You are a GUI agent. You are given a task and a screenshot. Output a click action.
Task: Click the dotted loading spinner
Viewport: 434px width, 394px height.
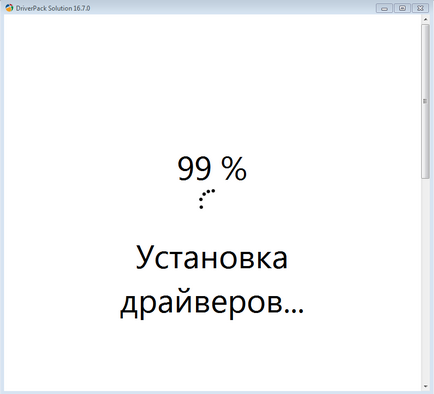[207, 199]
